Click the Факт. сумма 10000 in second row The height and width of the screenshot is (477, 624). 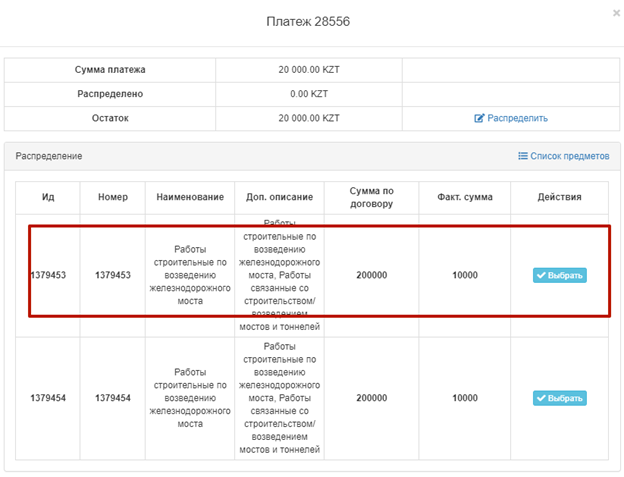pos(464,398)
